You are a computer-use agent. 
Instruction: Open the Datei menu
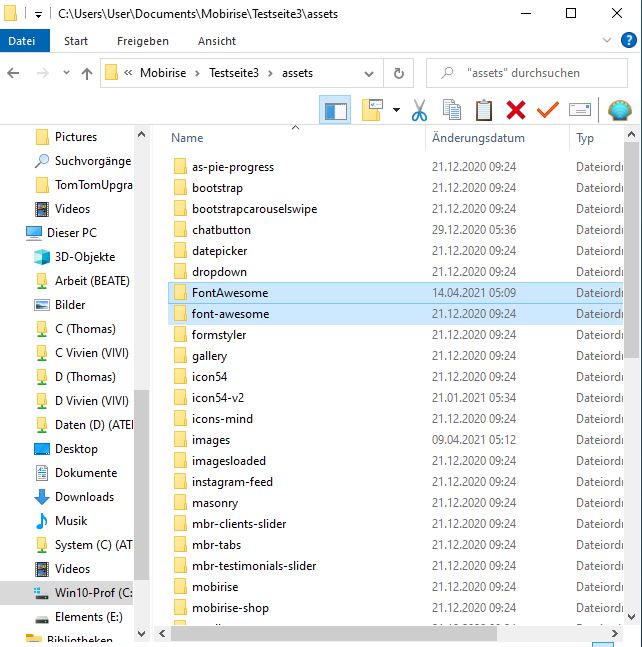tap(21, 41)
